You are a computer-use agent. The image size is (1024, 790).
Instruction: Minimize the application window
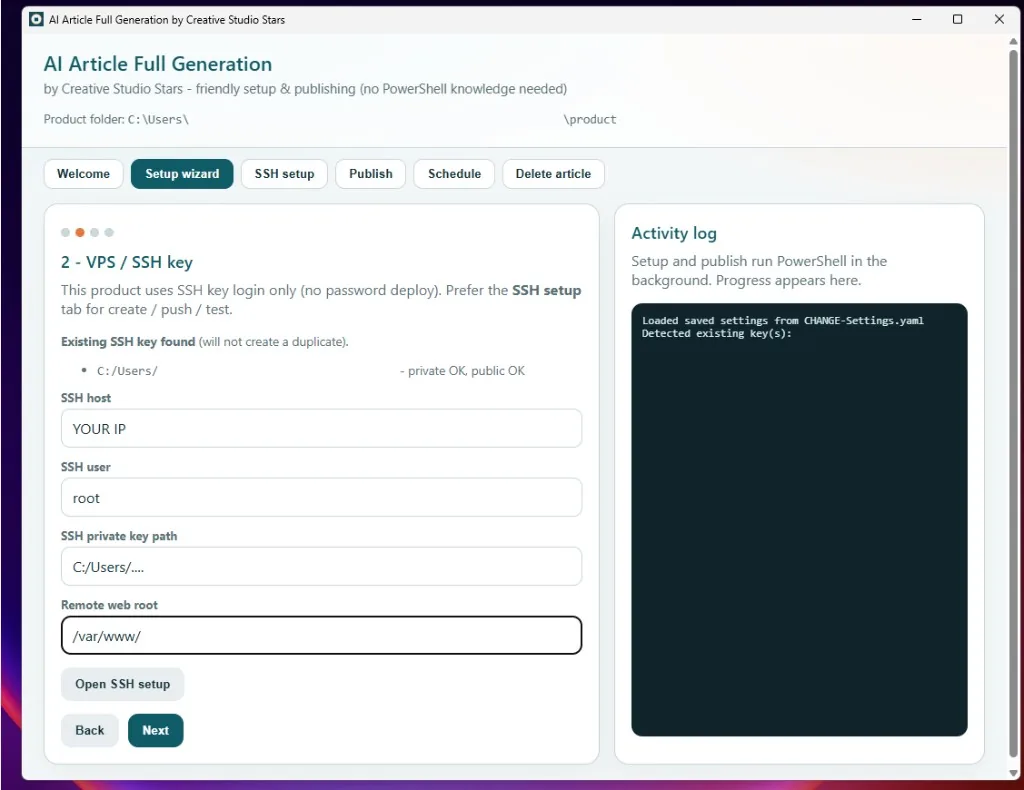[x=917, y=20]
